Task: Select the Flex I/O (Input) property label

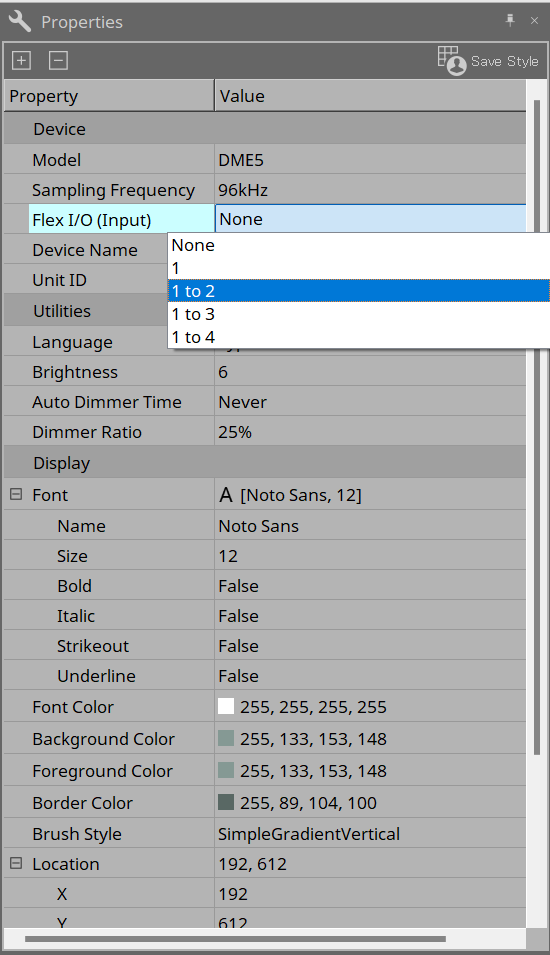Action: pyautogui.click(x=92, y=220)
